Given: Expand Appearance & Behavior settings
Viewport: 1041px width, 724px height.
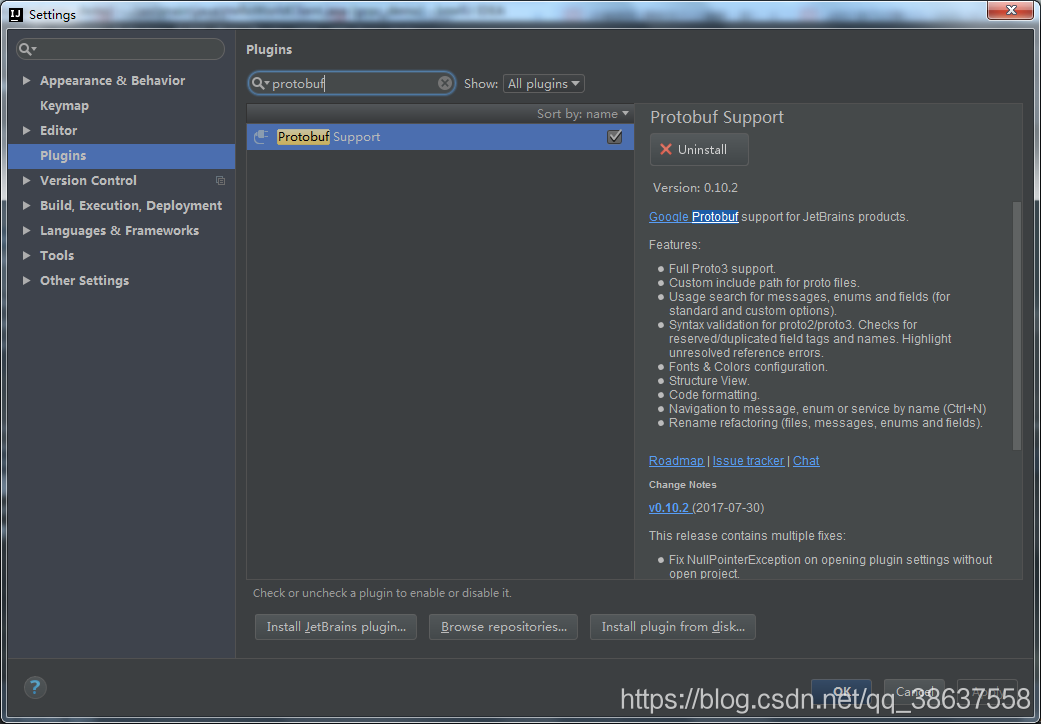Looking at the screenshot, I should pos(27,80).
